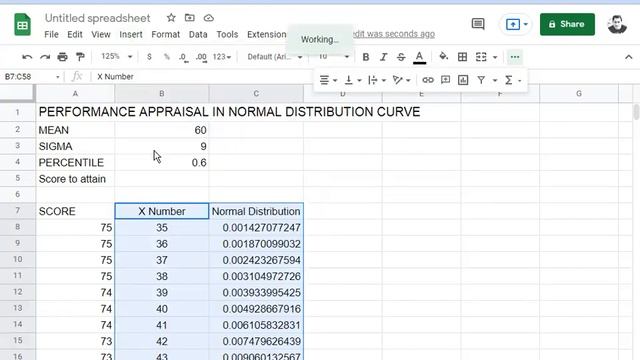This screenshot has height=360, width=640.
Task: Open the Edit menu
Action: pyautogui.click(x=75, y=34)
